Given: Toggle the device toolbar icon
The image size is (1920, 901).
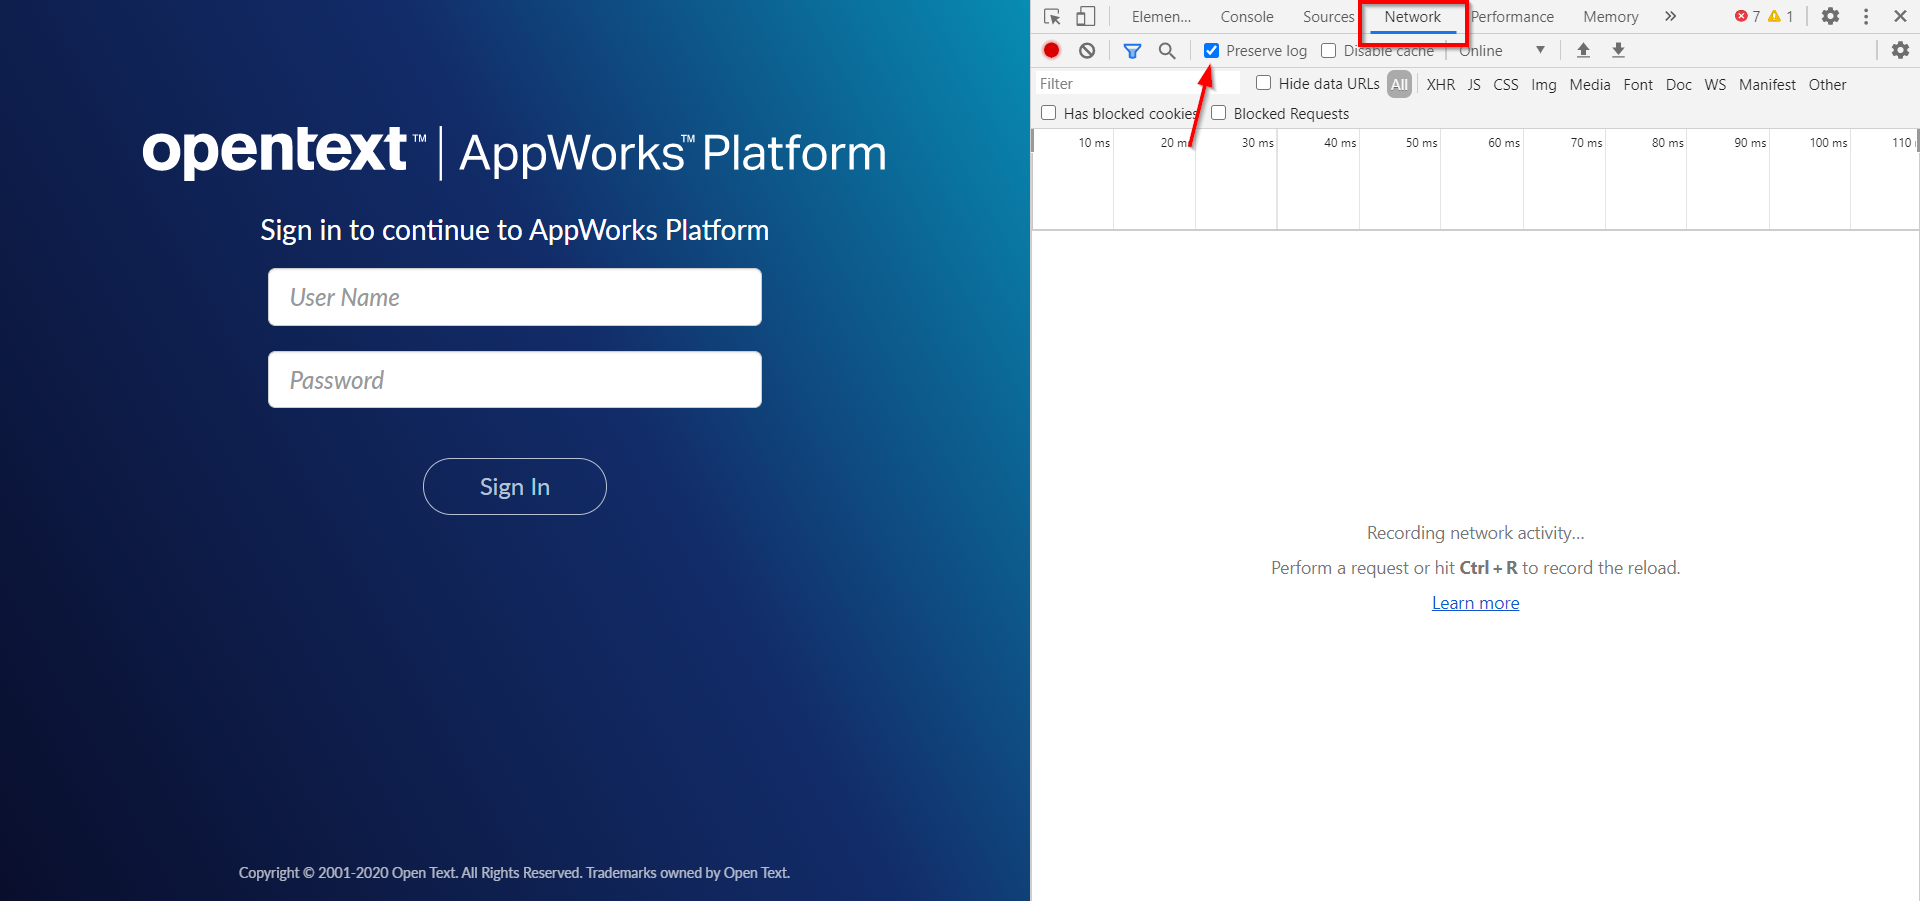Looking at the screenshot, I should tap(1085, 17).
